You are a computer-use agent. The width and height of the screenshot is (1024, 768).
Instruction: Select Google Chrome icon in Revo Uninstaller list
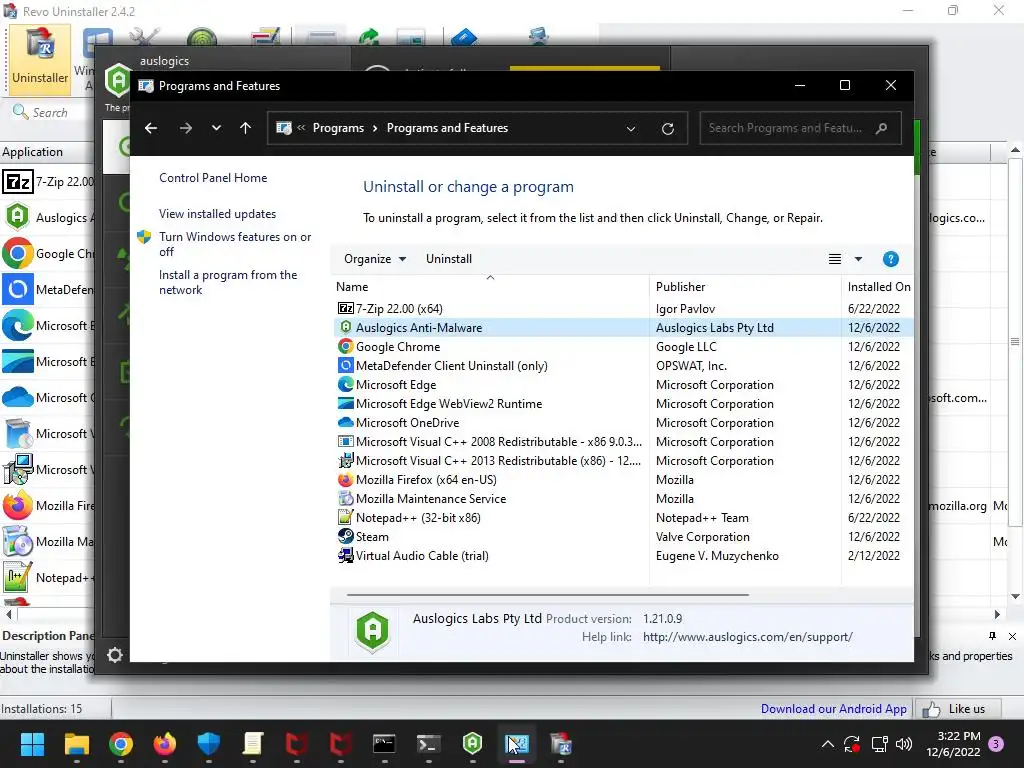tap(18, 253)
